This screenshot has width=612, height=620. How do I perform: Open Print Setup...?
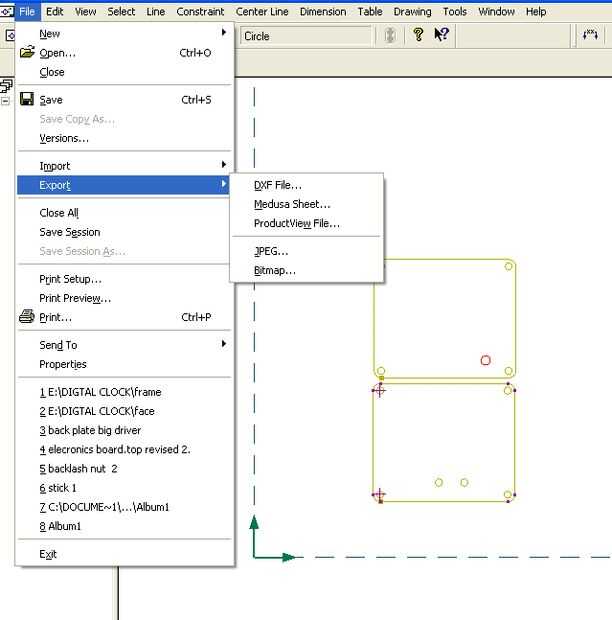[123, 279]
